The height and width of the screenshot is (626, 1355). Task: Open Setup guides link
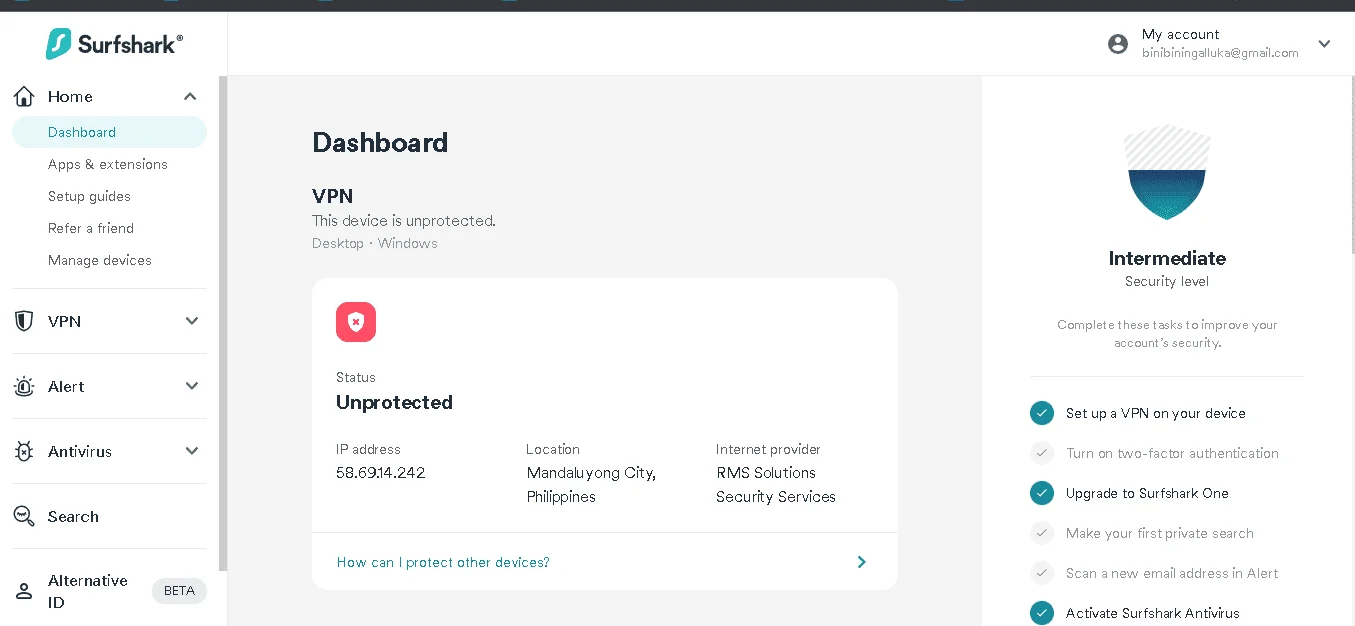pos(89,196)
